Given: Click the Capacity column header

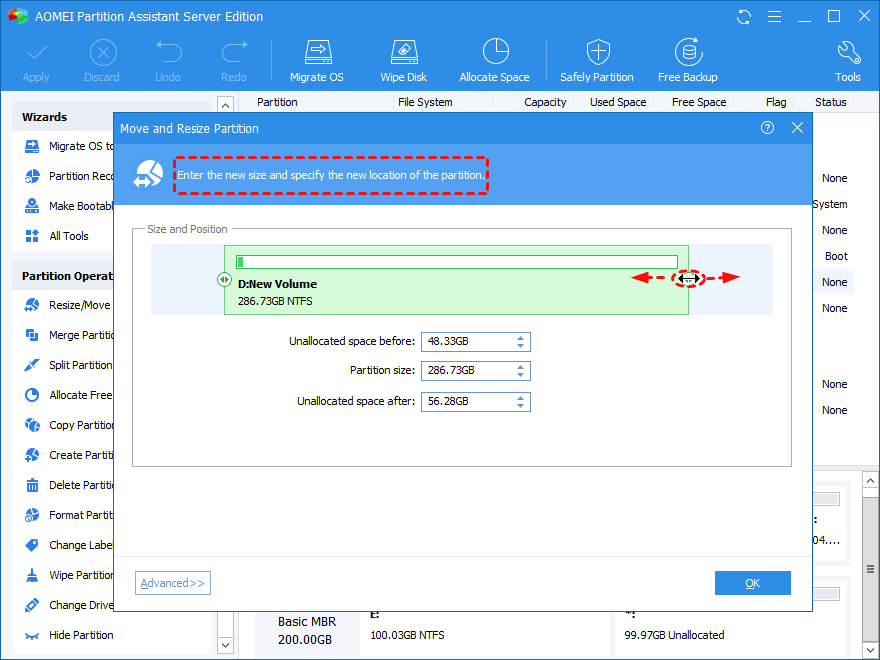Looking at the screenshot, I should tap(546, 102).
